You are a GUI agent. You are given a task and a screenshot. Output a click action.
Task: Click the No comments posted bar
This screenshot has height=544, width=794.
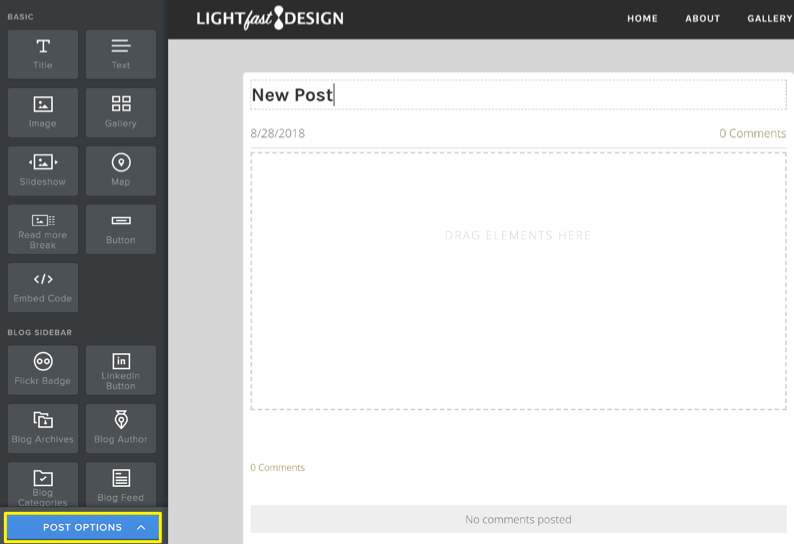[x=518, y=519]
